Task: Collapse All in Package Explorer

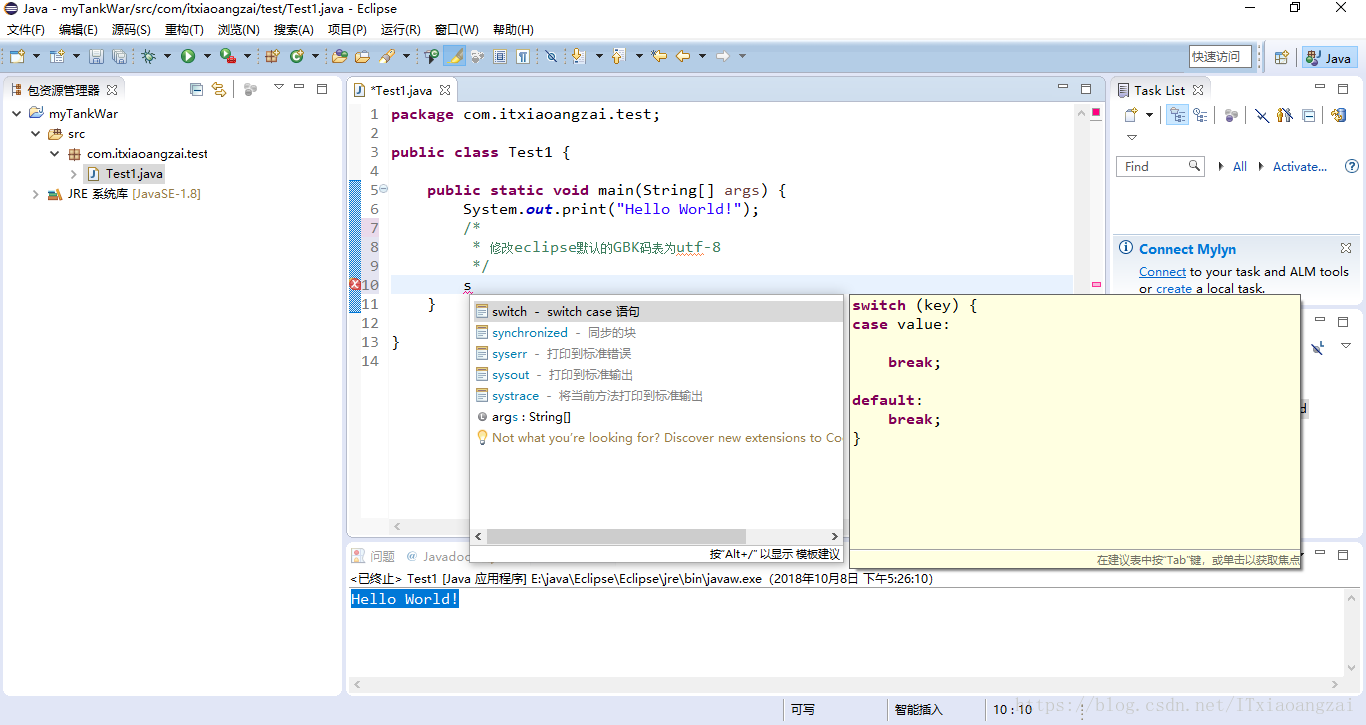Action: click(196, 90)
